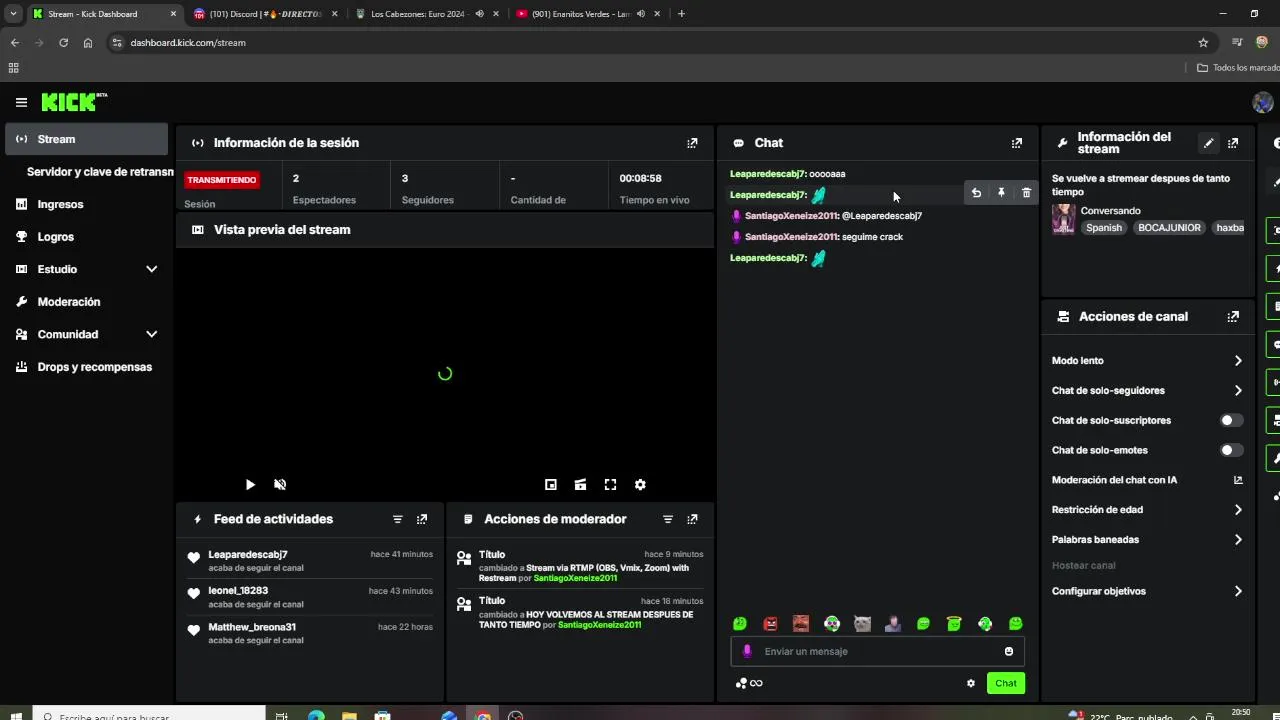Screen dimensions: 1280x720
Task: Click the Spanish language tag
Action: point(1104,228)
